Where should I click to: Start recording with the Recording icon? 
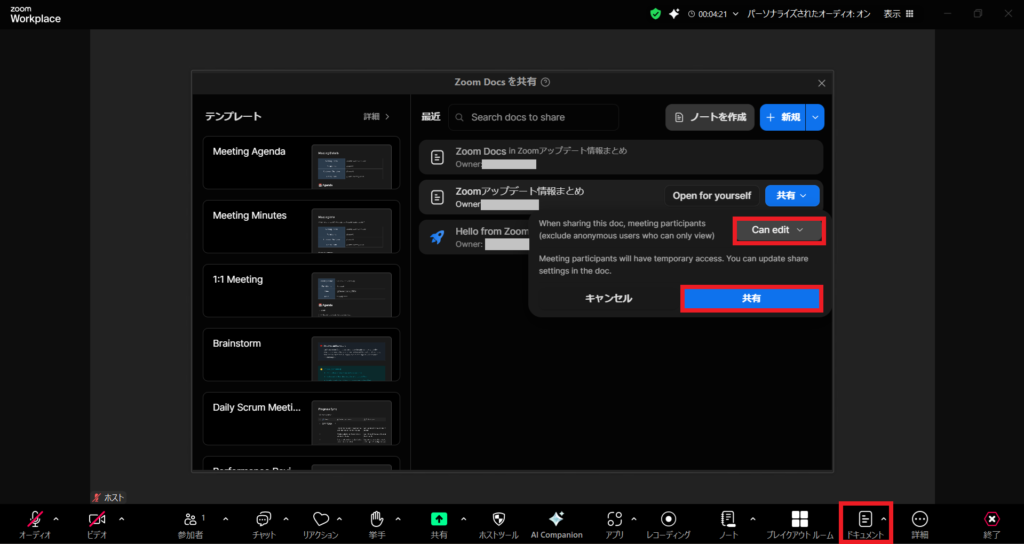668,518
